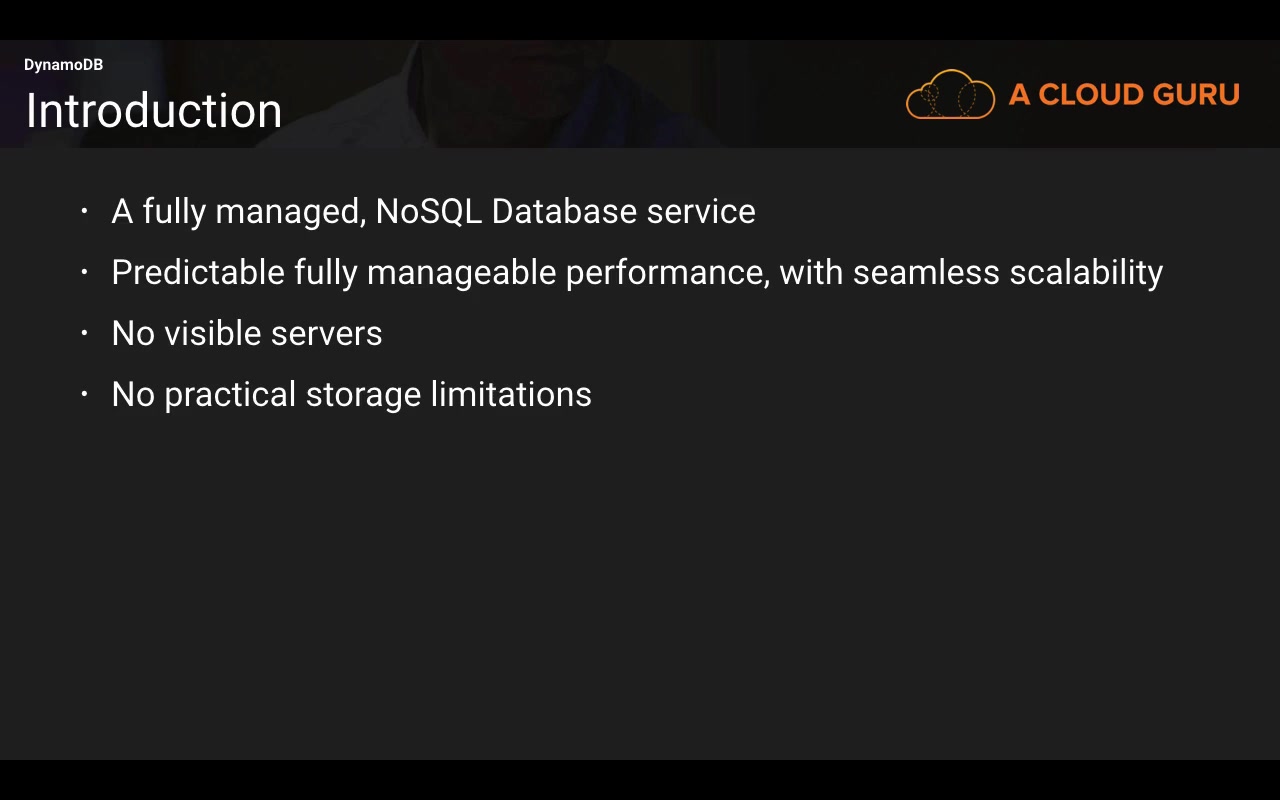Screen dimensions: 1280x800
Task: Click the bullet dot before "Predictable"
Action: (85, 272)
